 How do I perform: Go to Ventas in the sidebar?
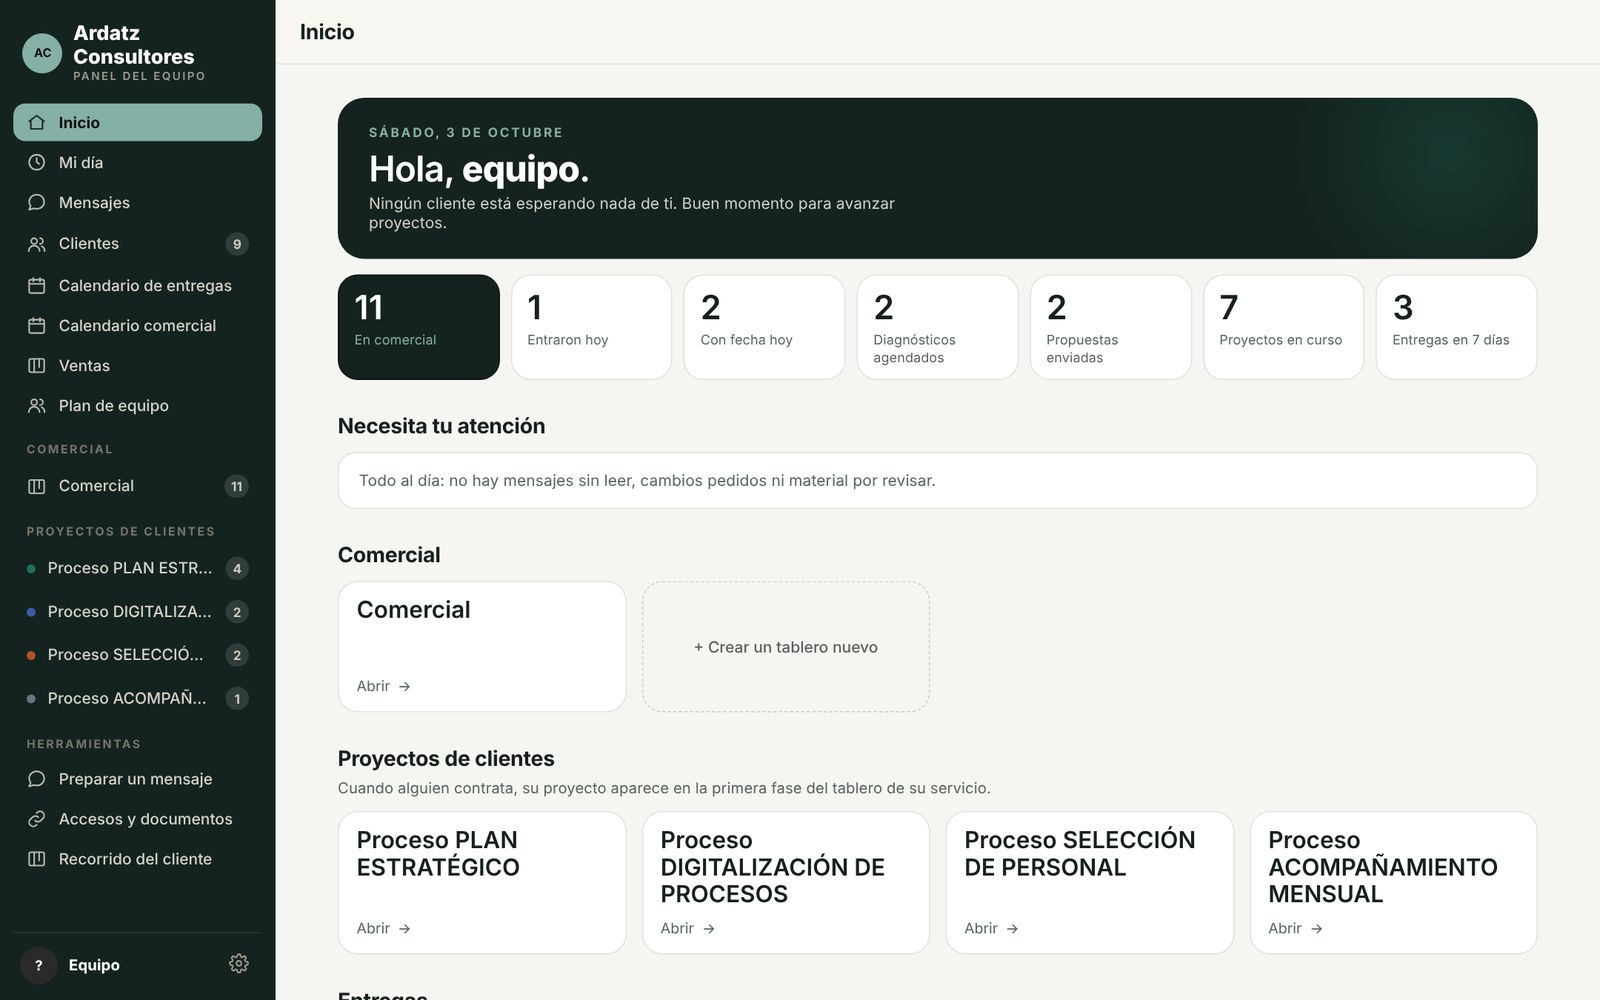click(x=137, y=365)
